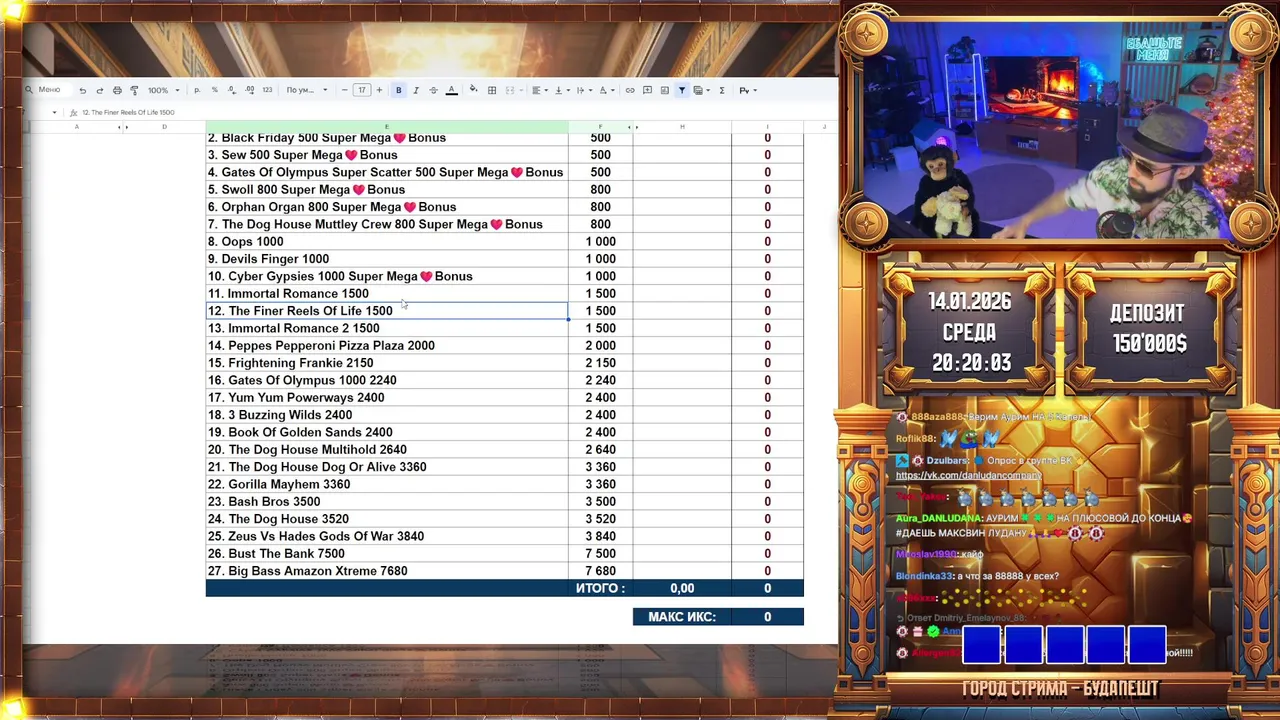
Task: Click the Merge cells icon
Action: [x=510, y=90]
